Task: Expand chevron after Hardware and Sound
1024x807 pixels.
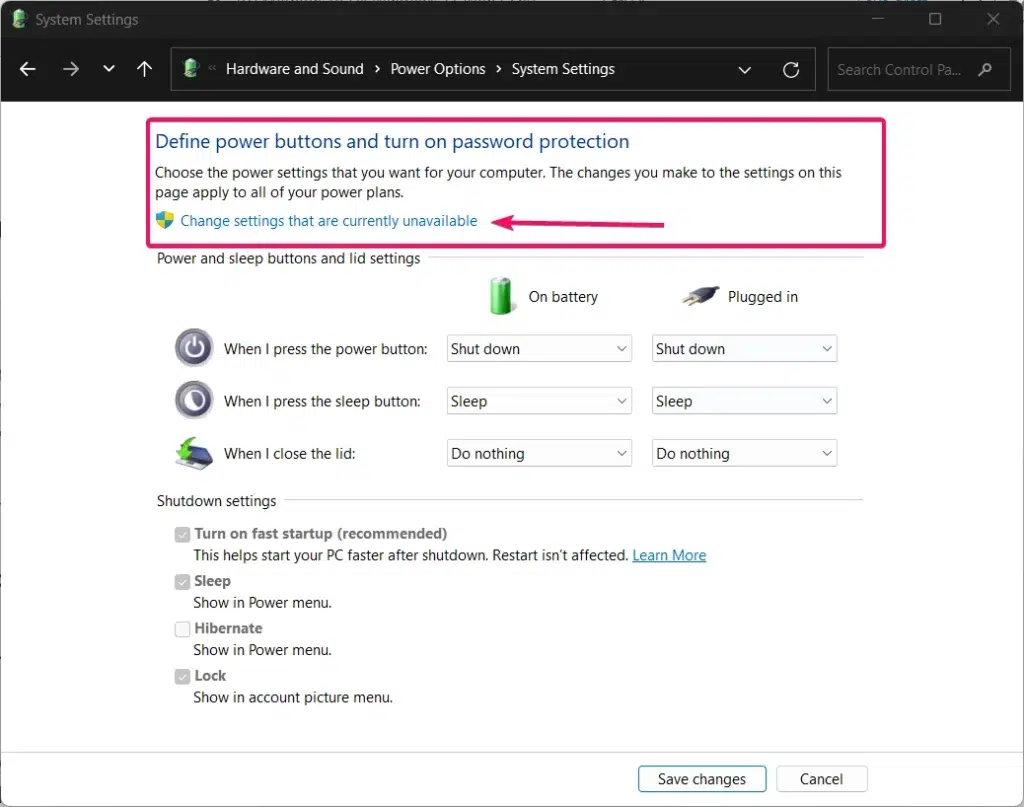Action: [377, 69]
